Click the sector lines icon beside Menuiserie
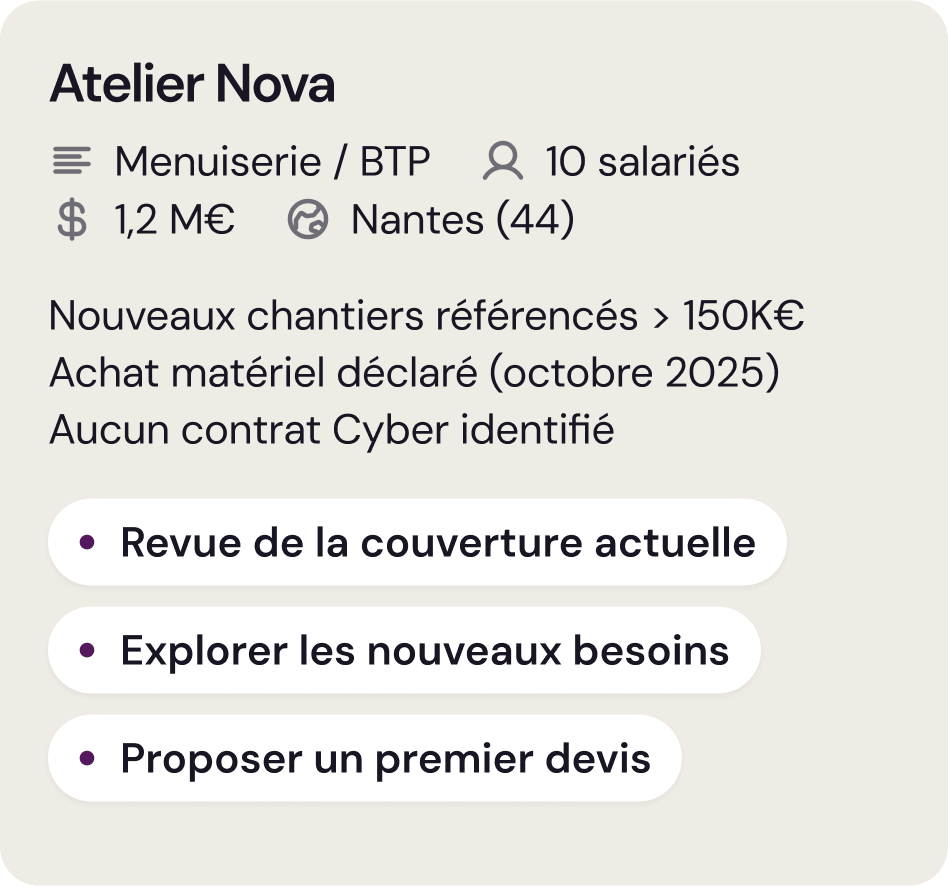 tap(71, 161)
